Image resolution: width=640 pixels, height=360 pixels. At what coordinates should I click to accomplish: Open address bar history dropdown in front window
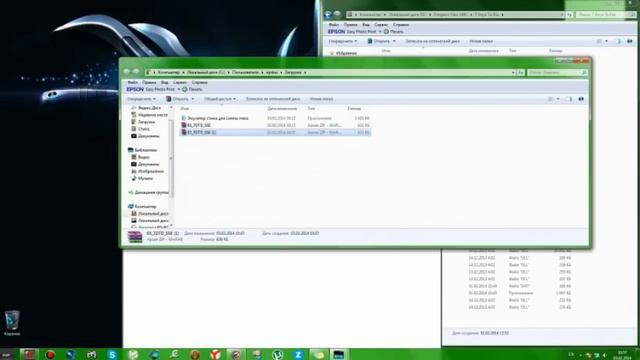513,72
